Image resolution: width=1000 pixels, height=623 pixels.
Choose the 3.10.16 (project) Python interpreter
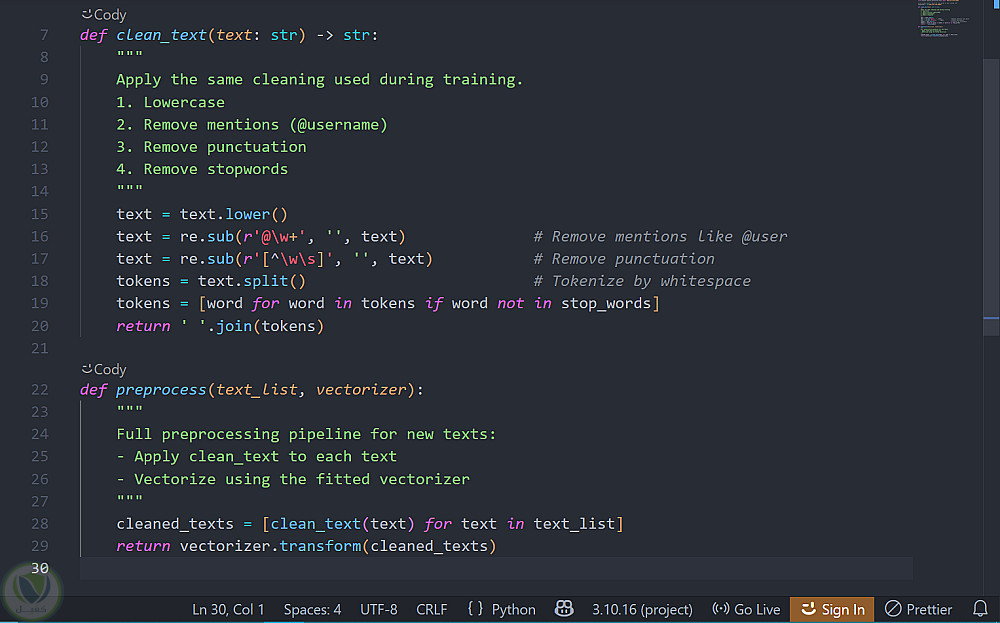pos(642,609)
